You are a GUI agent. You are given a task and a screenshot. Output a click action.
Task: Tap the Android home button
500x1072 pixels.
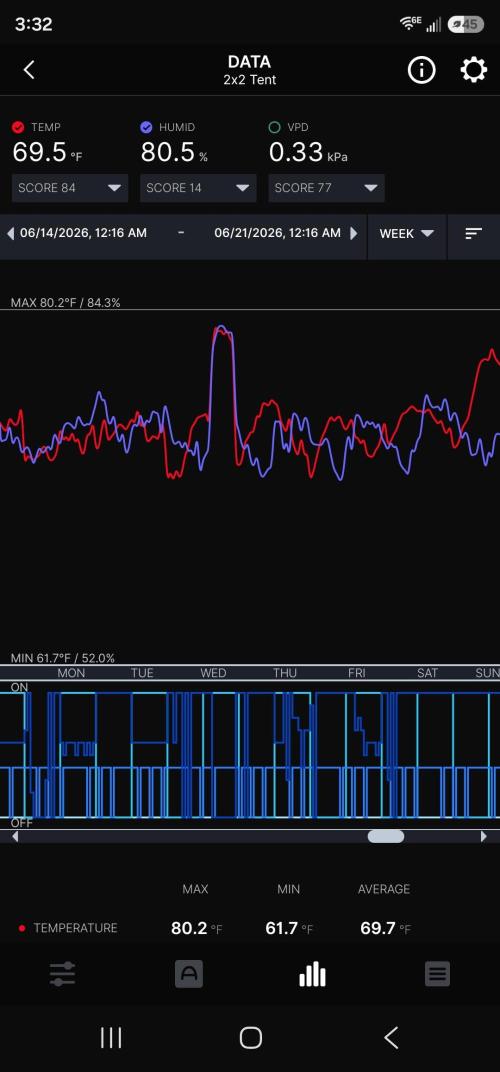[250, 1037]
